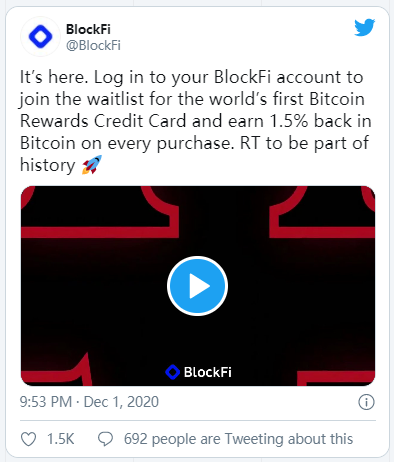Open the '9:53 PM' timestamp link
The height and width of the screenshot is (462, 394).
pyautogui.click(x=46, y=402)
